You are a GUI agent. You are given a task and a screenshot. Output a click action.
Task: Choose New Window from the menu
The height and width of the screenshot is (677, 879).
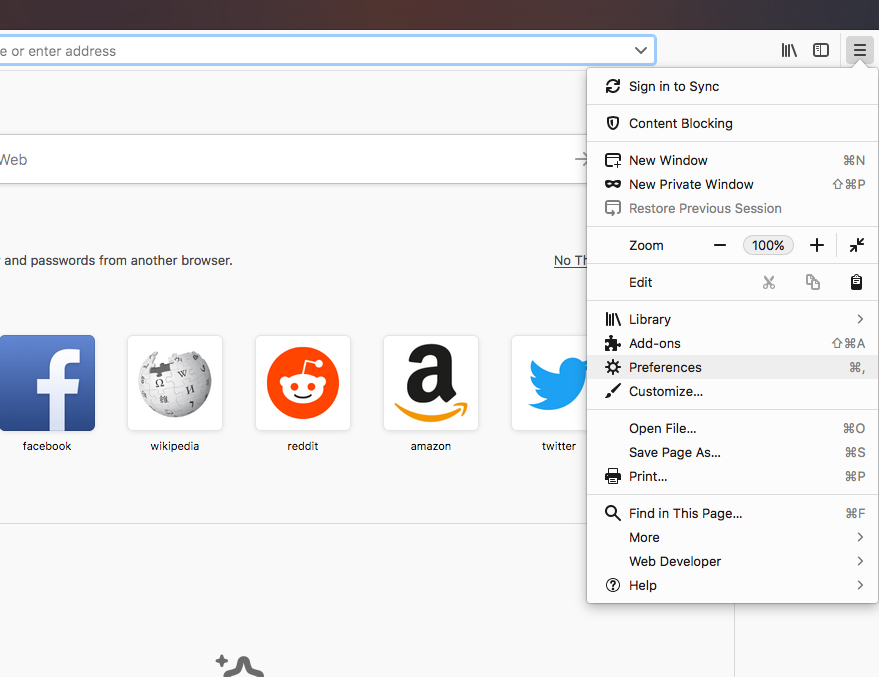[732, 160]
